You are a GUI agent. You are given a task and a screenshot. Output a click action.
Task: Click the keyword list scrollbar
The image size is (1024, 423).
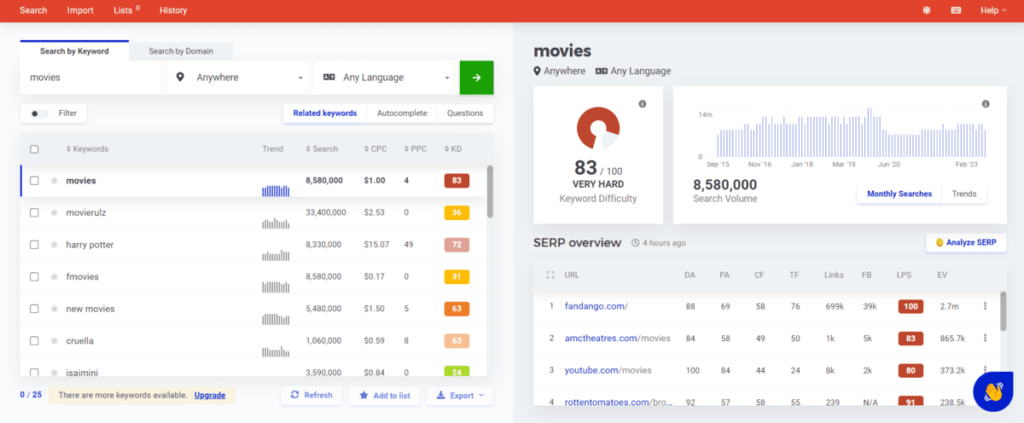pos(490,191)
